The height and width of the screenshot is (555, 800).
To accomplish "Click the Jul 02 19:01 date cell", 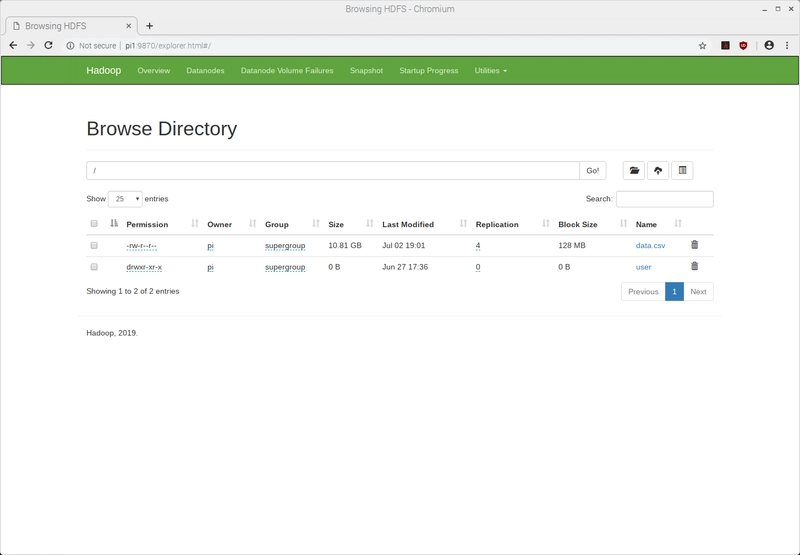I will coord(404,245).
